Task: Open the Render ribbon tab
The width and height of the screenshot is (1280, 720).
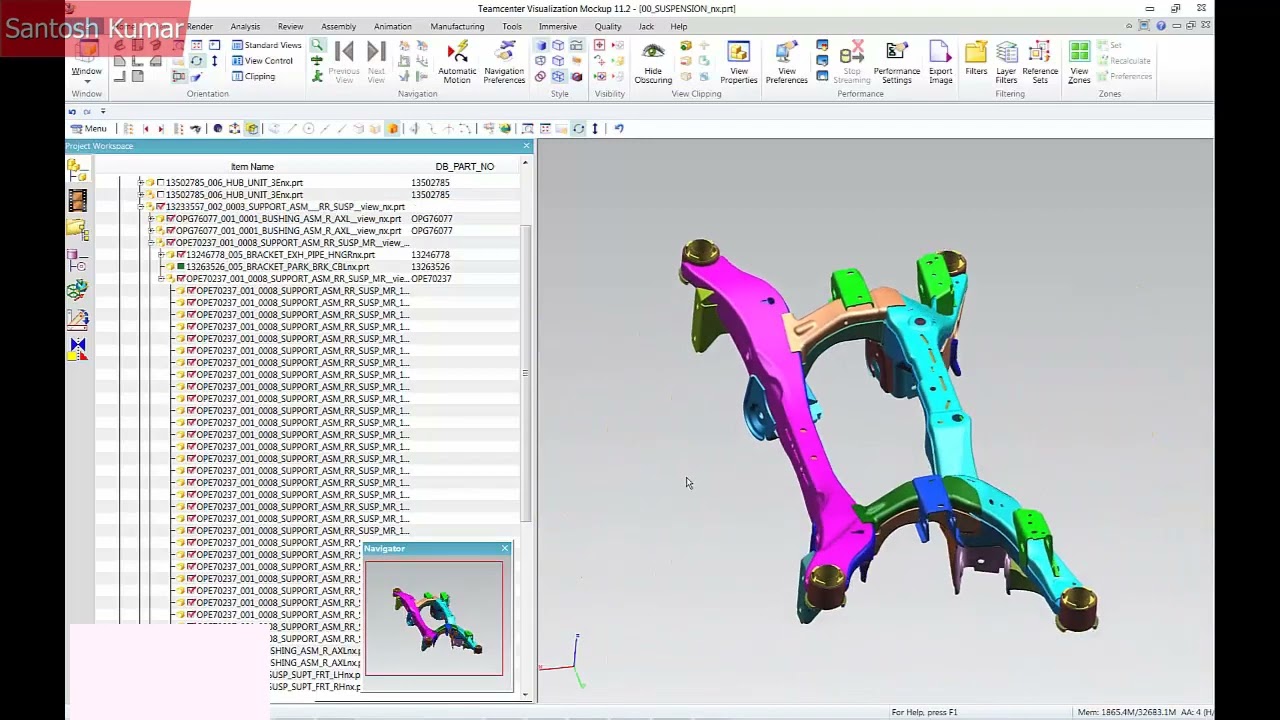Action: click(199, 26)
